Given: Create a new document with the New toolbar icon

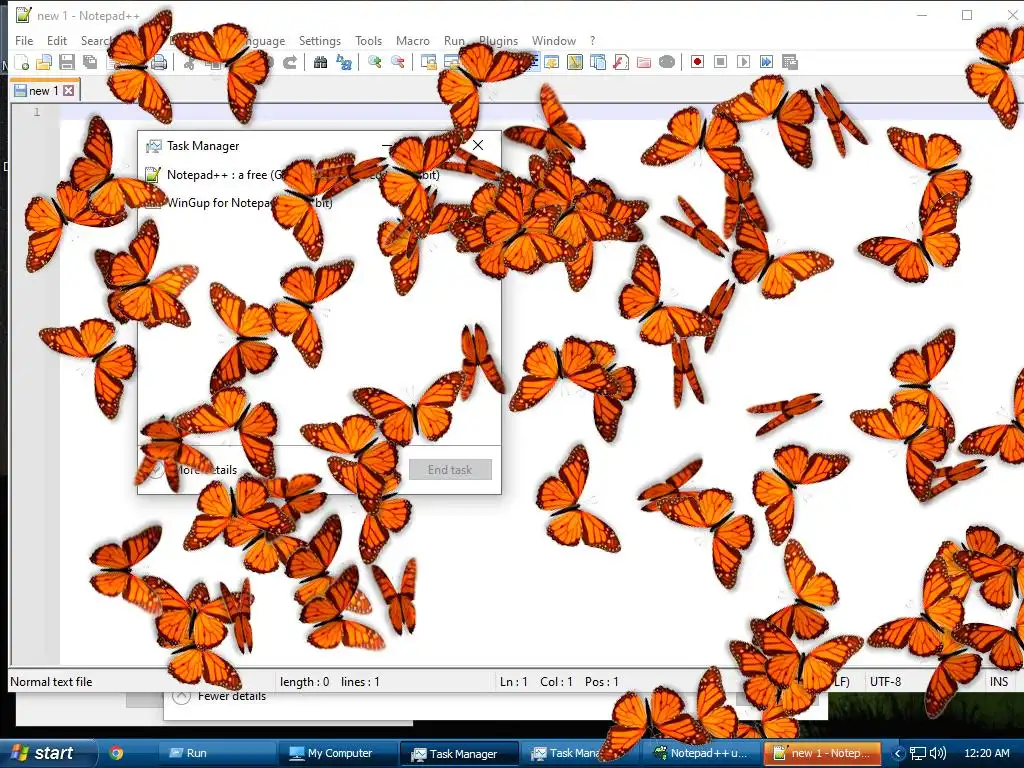Looking at the screenshot, I should (x=22, y=62).
